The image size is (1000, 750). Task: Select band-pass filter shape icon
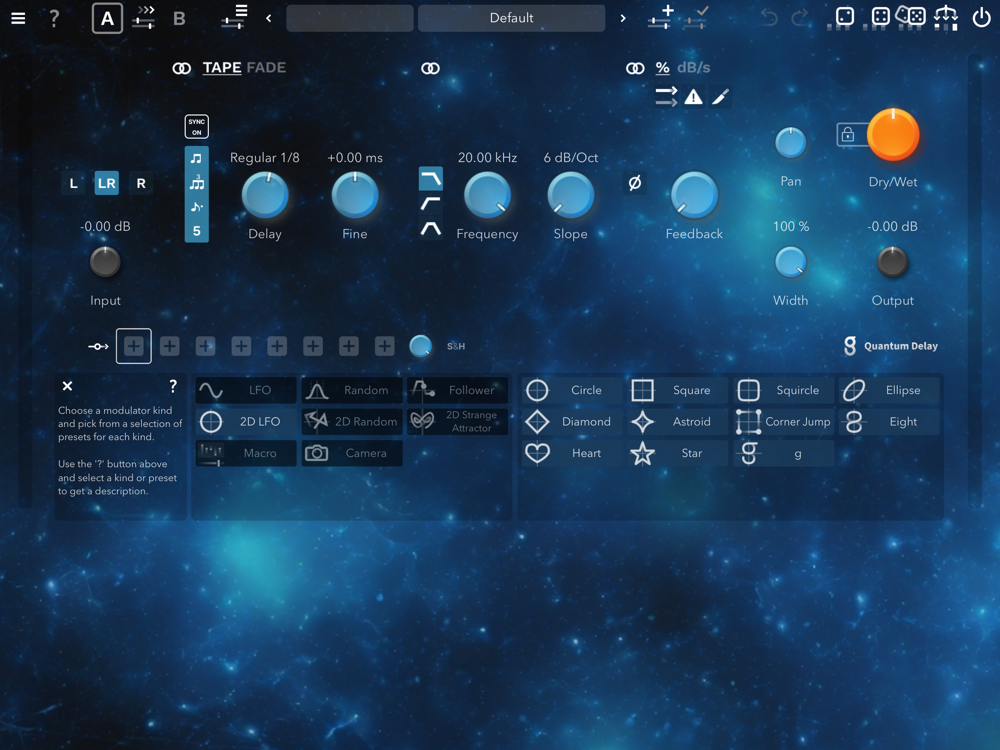430,228
